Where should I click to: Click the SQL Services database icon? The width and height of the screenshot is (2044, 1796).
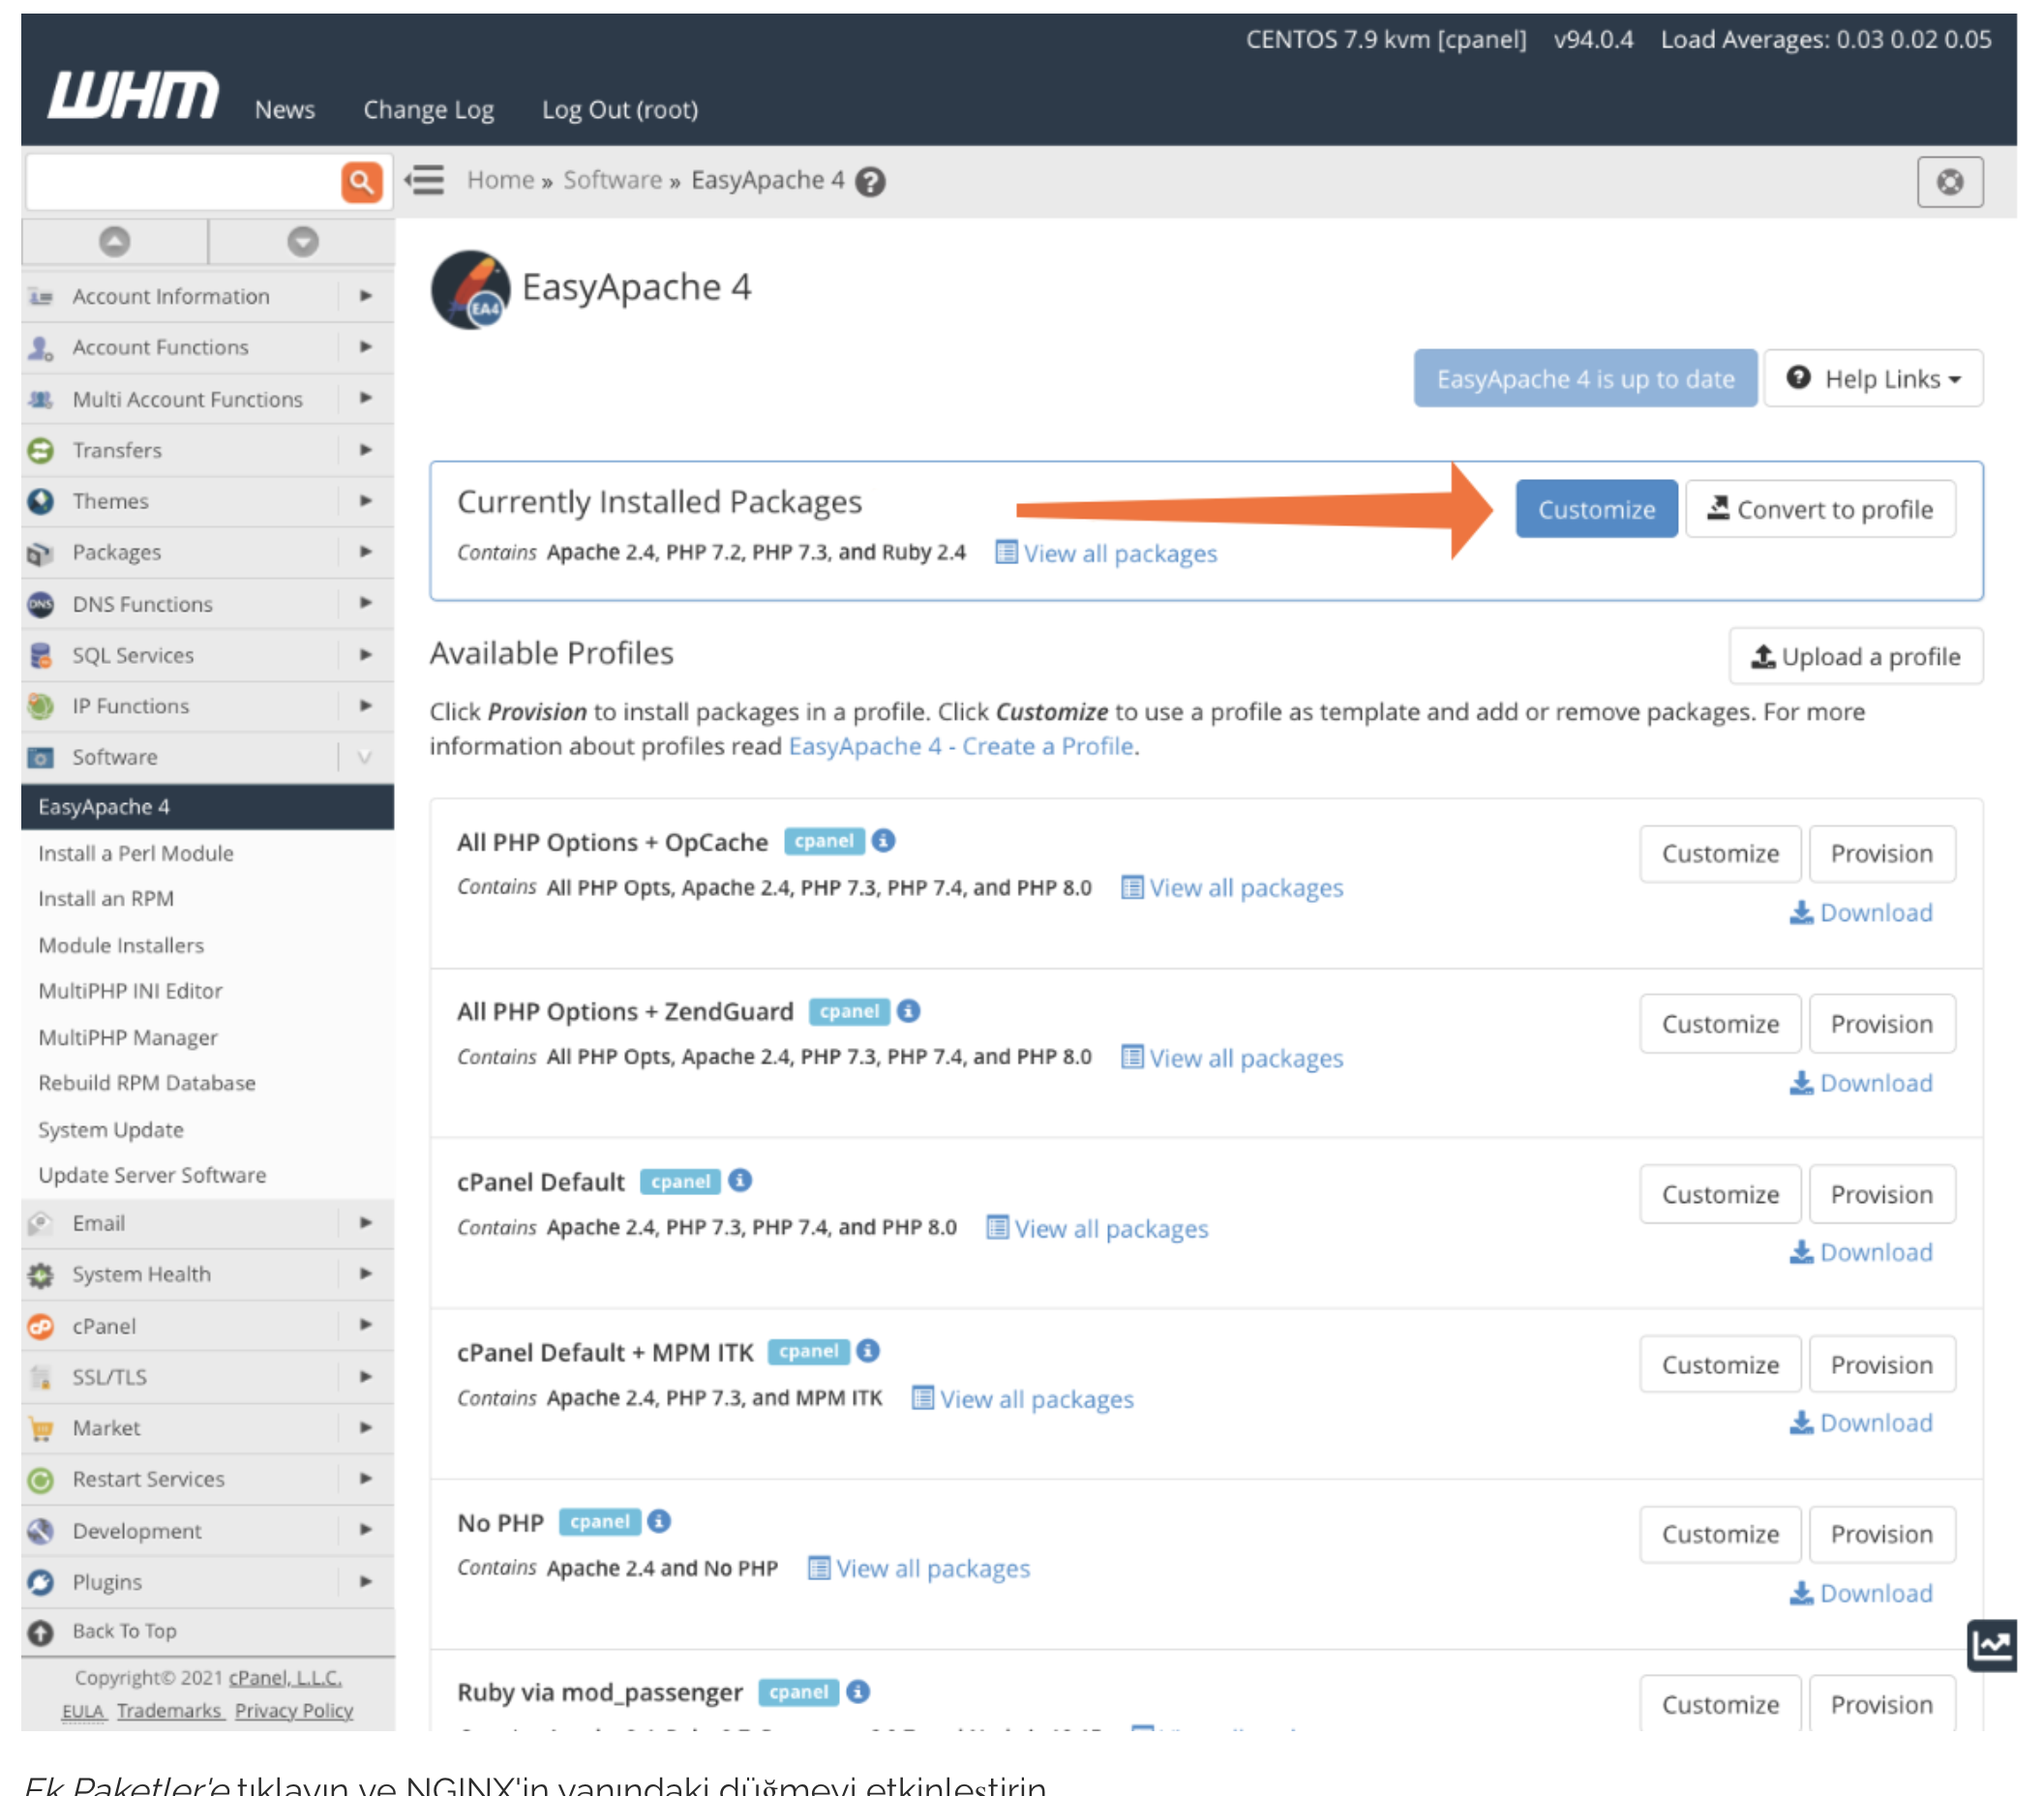(41, 655)
